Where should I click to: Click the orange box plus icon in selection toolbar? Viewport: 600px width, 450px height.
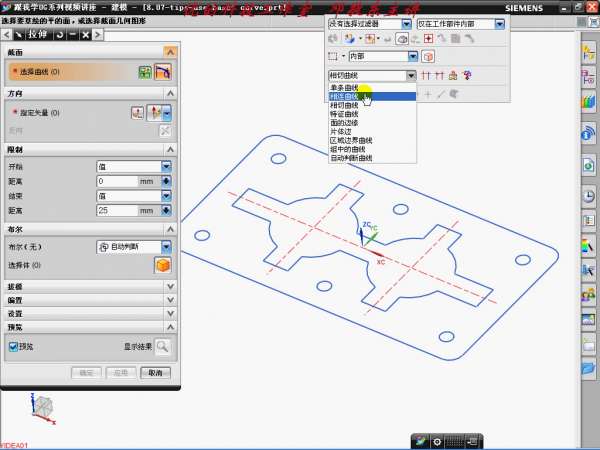[370, 39]
